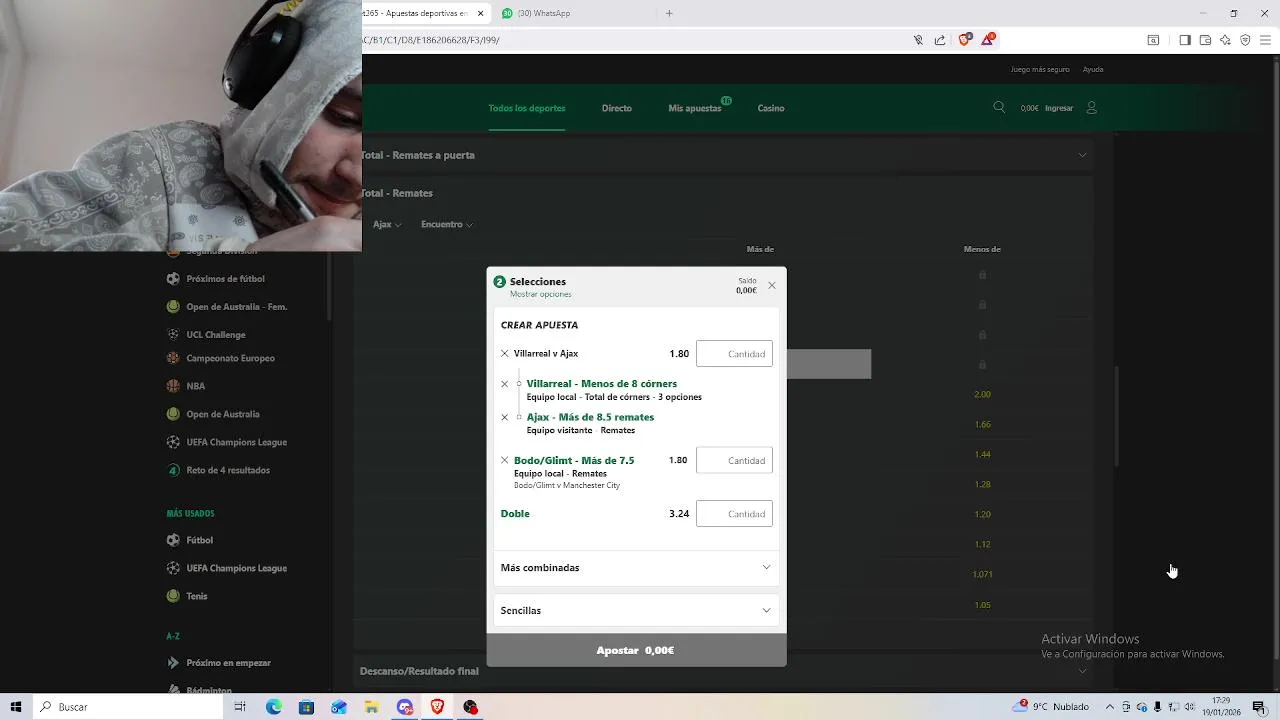The width and height of the screenshot is (1280, 720).
Task: Remove the Bodo/Glimt Más de 7.5 selection
Action: (504, 461)
